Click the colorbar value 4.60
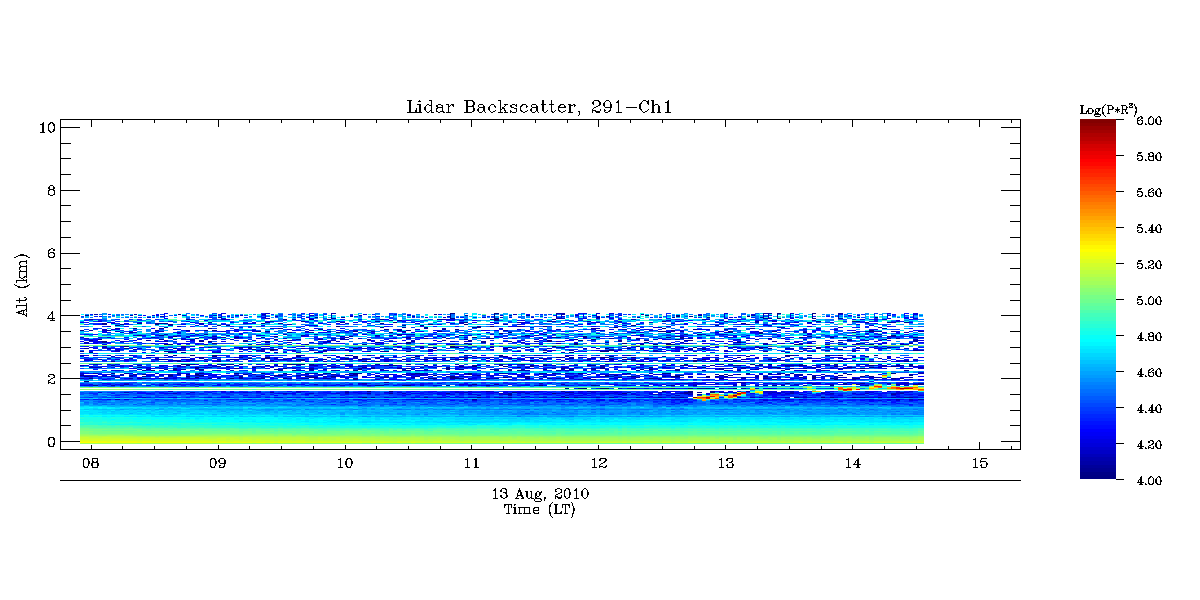This screenshot has width=1200, height=600. [x=1149, y=373]
